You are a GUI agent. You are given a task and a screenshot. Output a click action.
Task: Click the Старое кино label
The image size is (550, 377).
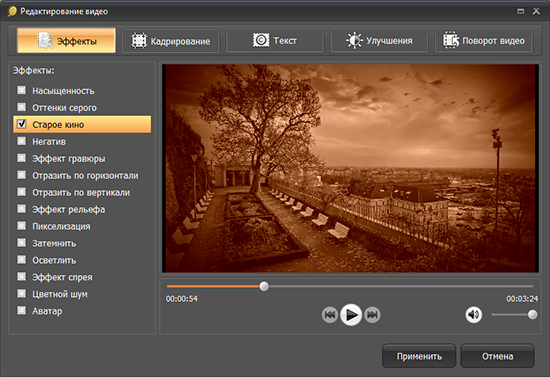58,124
